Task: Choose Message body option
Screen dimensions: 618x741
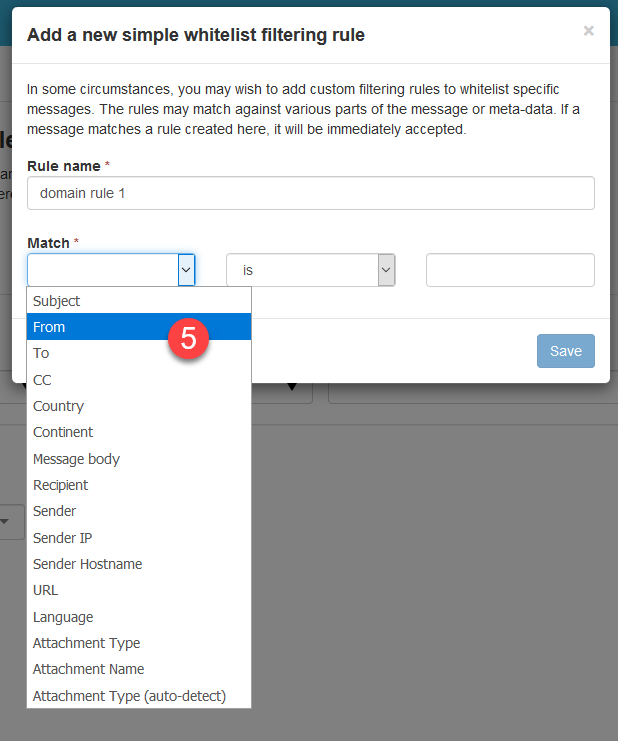Action: click(76, 459)
